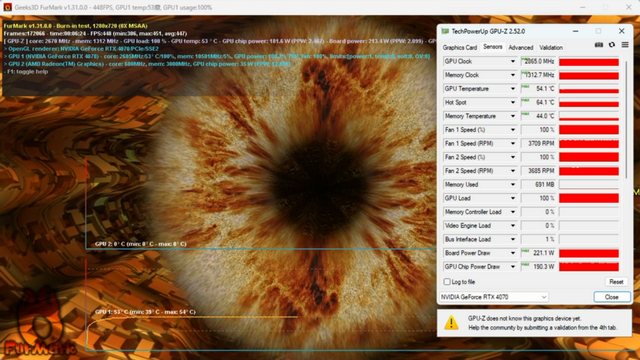
Task: Click the GPU 2 temperature graph label in FurMark
Action: [x=140, y=244]
